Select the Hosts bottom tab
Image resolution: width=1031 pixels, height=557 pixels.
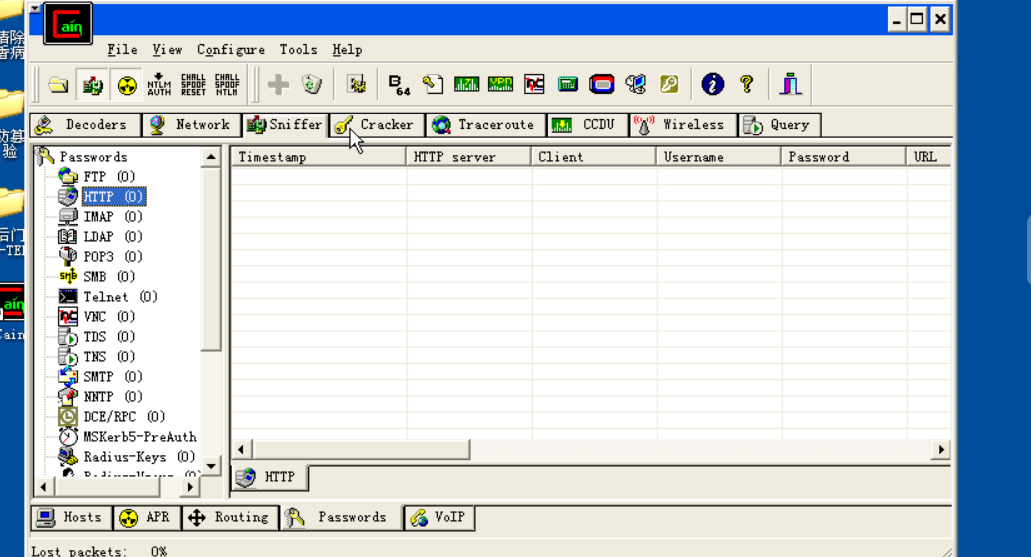[72, 518]
